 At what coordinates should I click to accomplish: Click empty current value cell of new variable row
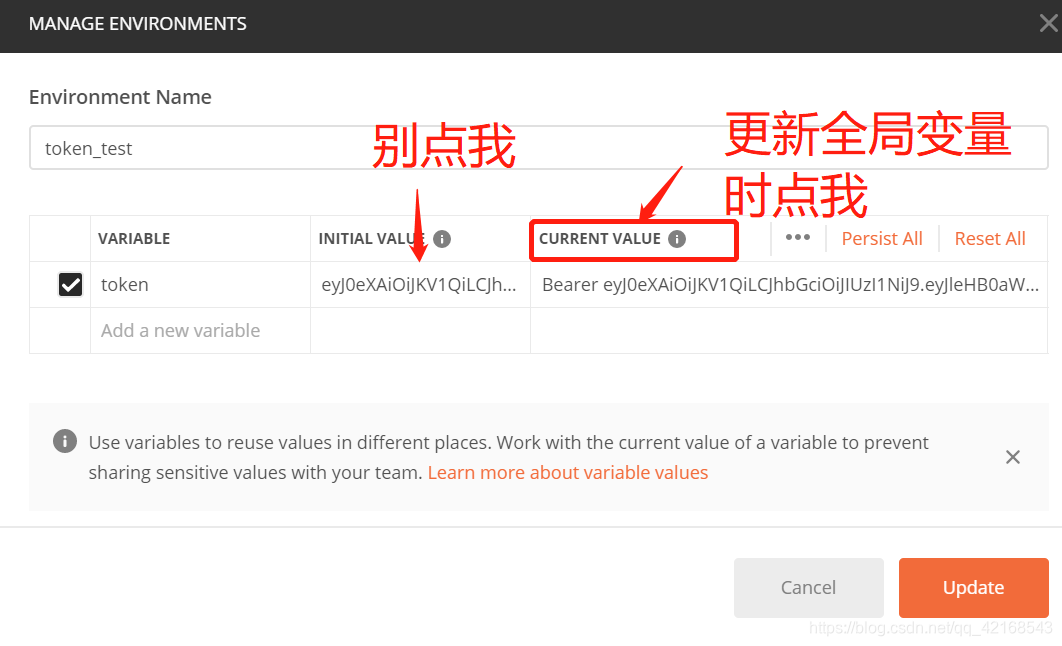789,330
